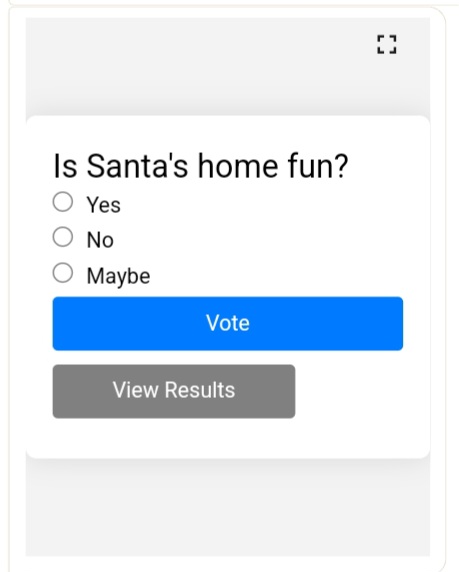Mark the middle poll option circle
The image size is (459, 572).
63,237
